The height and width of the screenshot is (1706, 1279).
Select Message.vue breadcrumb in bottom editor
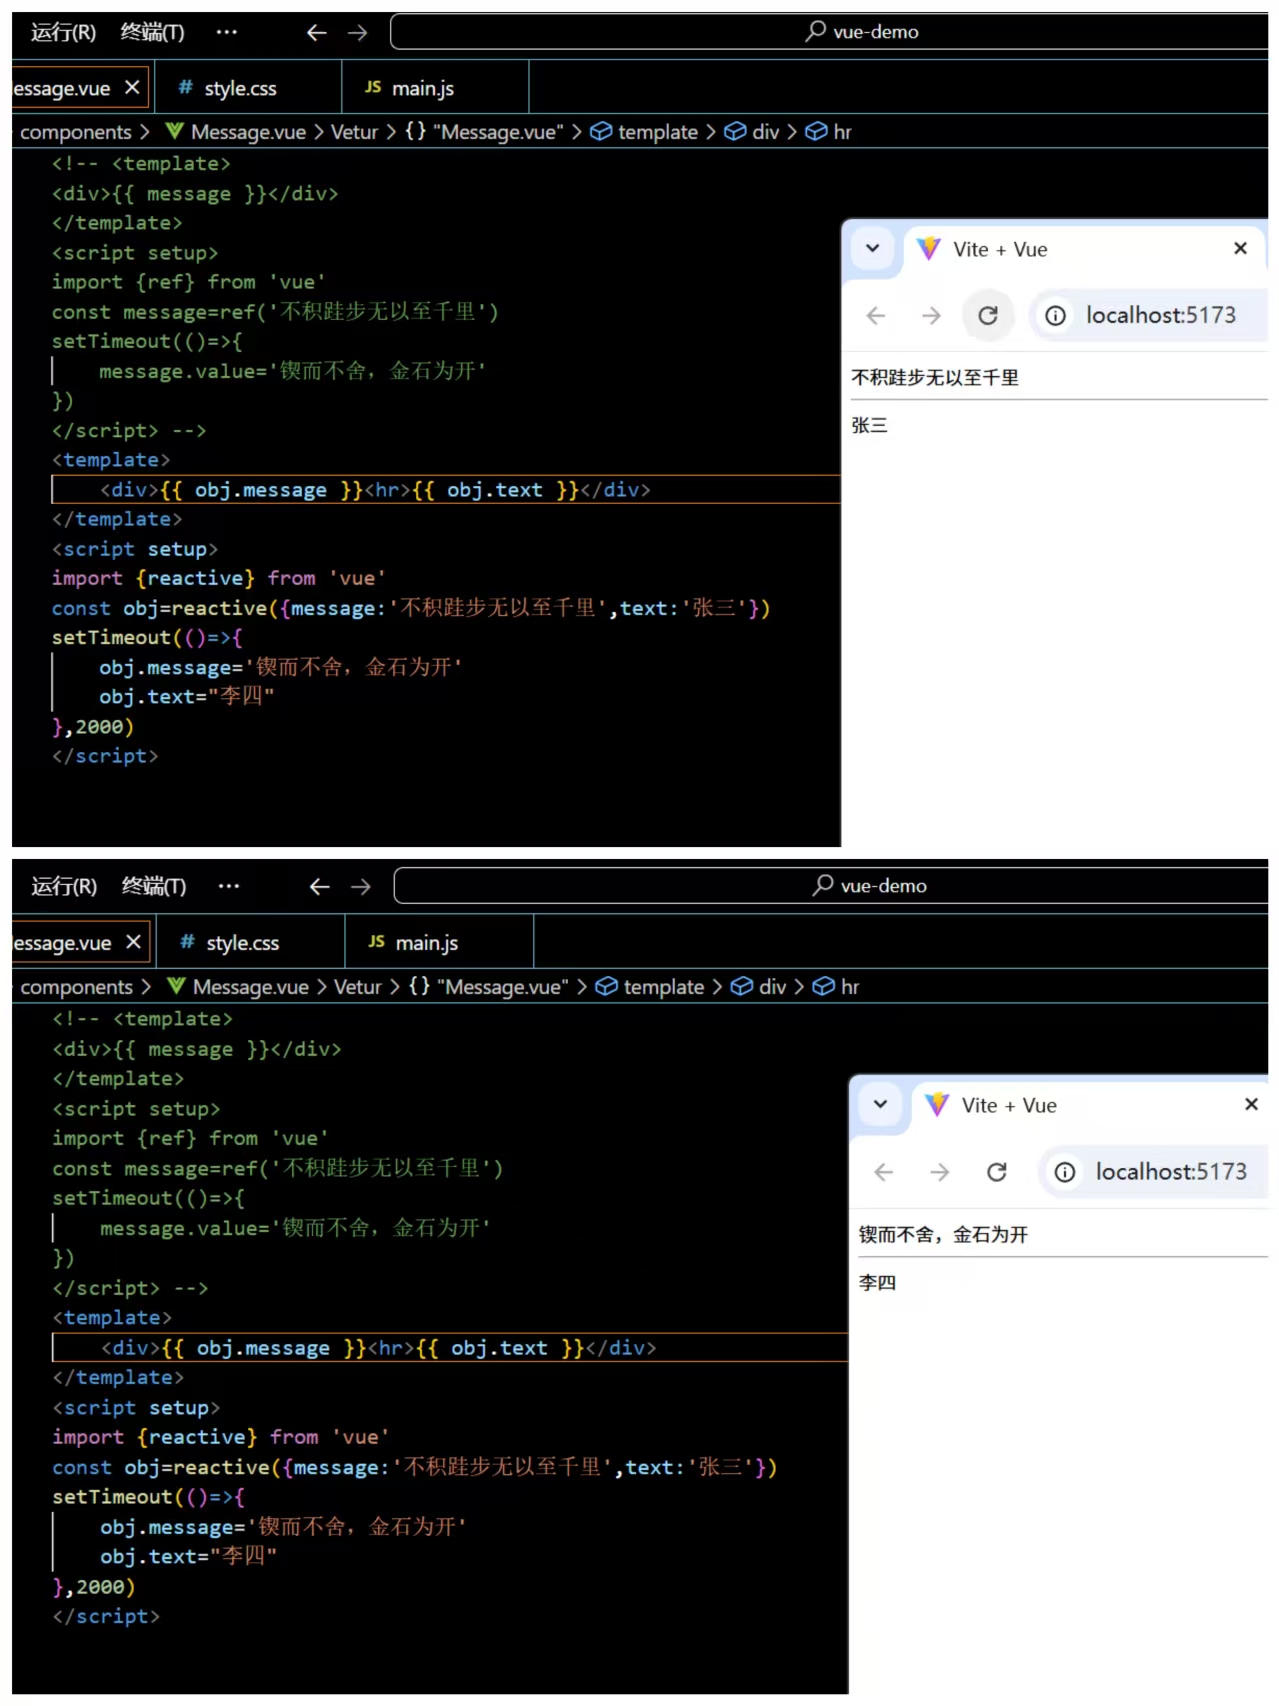pos(239,988)
